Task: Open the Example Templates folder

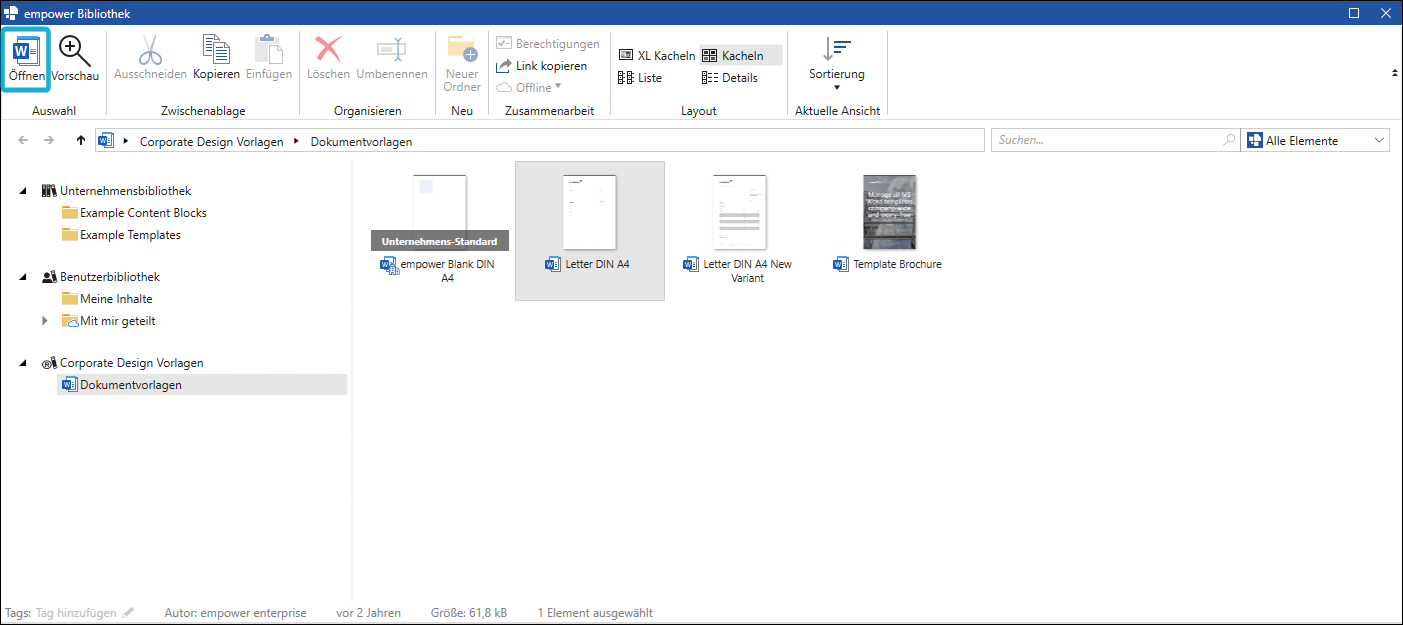Action: point(130,235)
